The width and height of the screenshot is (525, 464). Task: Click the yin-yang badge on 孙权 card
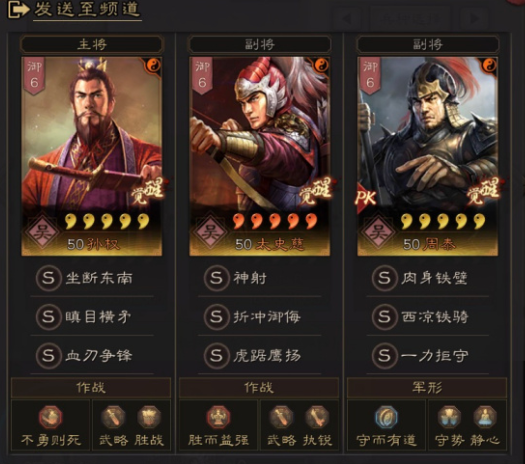click(x=153, y=66)
